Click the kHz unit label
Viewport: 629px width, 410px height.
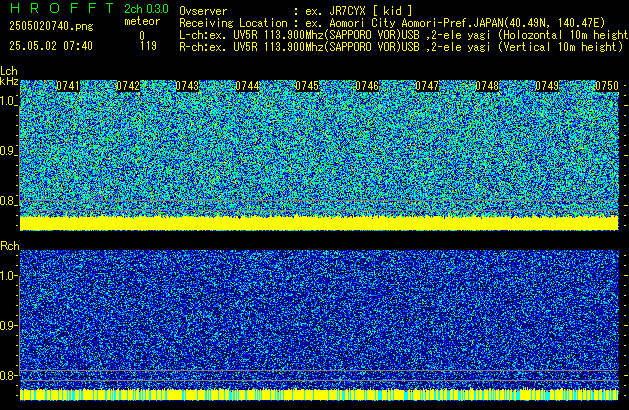coord(9,81)
